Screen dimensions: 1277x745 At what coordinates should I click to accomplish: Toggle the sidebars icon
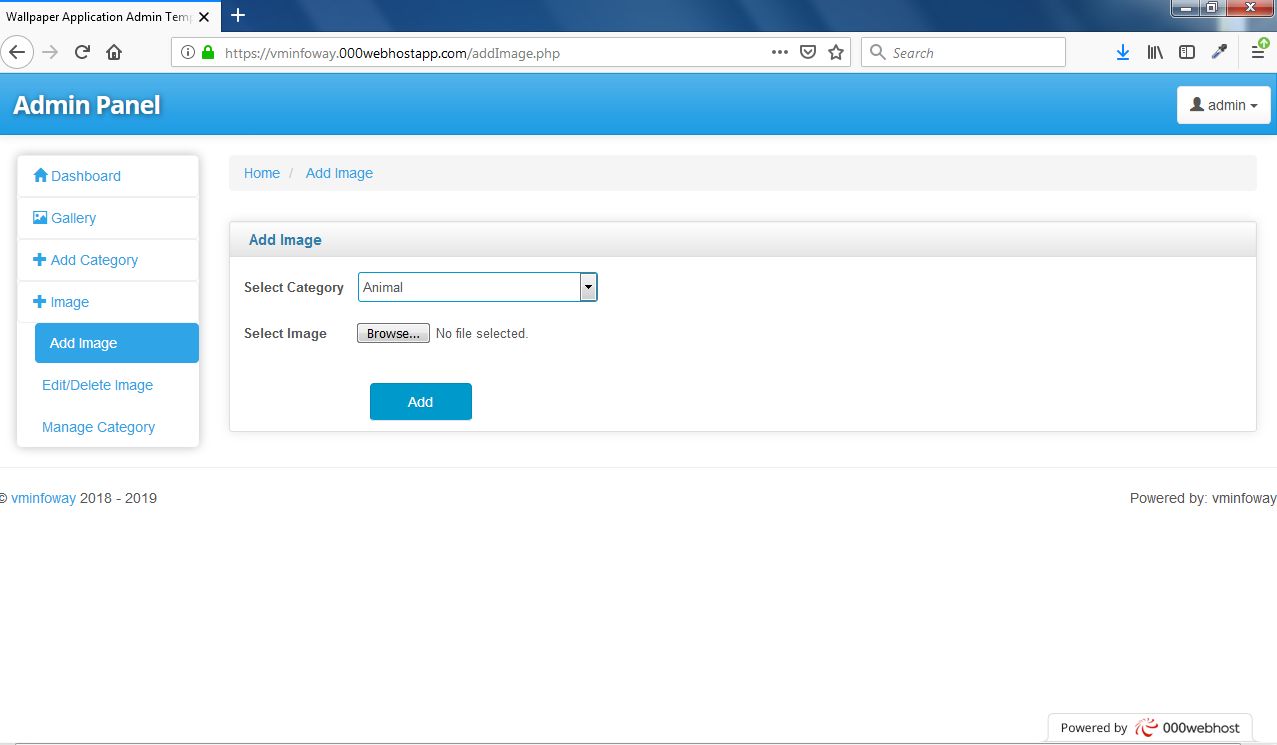point(1187,53)
